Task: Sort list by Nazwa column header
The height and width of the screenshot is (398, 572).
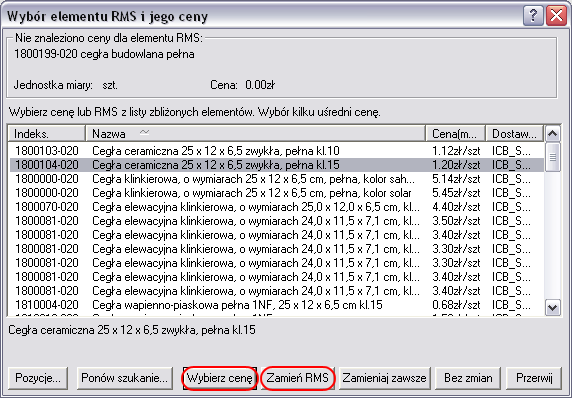Action: [255, 134]
